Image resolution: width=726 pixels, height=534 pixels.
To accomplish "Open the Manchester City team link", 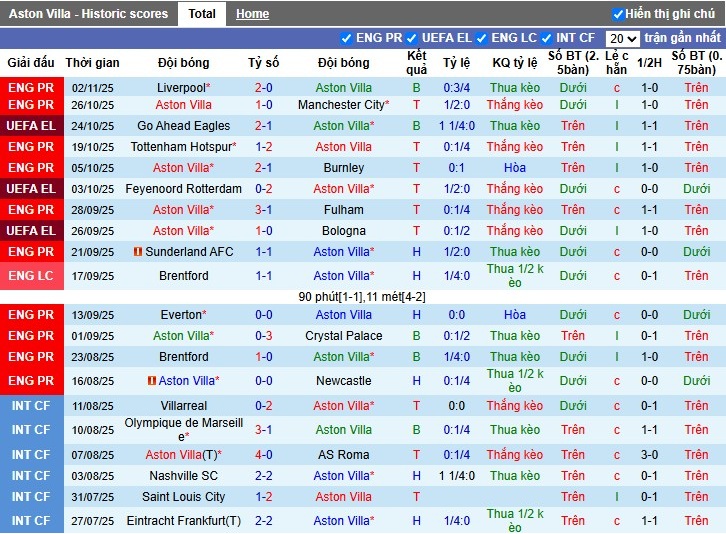I will 343,105.
